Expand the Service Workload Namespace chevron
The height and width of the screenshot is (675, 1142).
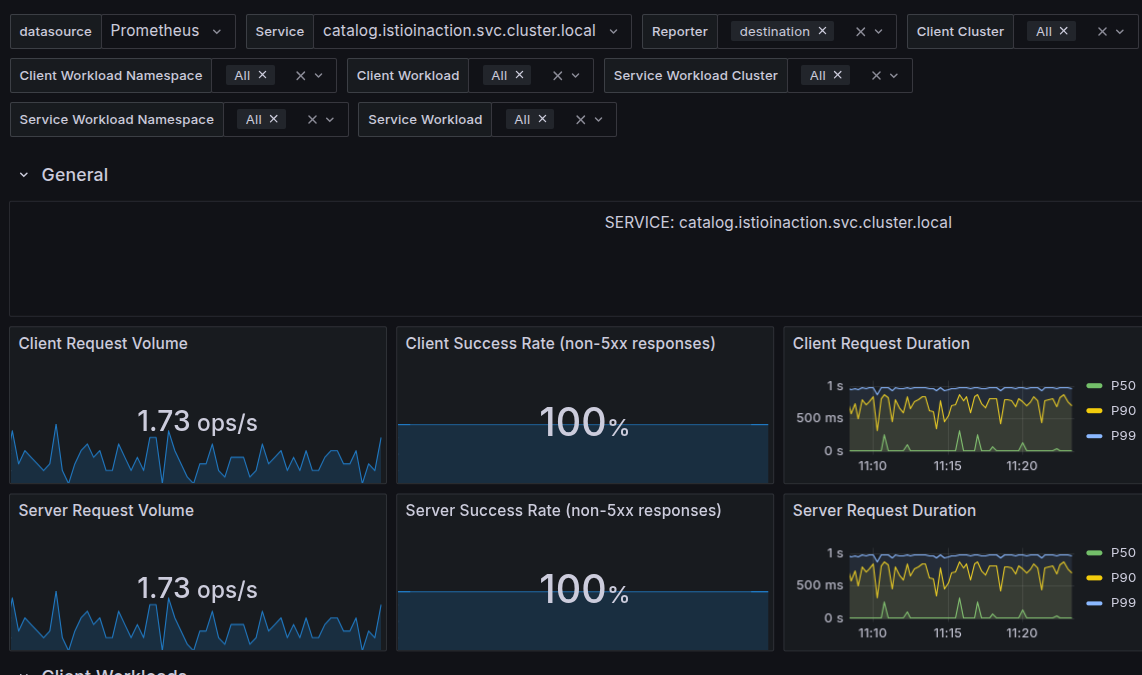coord(330,119)
